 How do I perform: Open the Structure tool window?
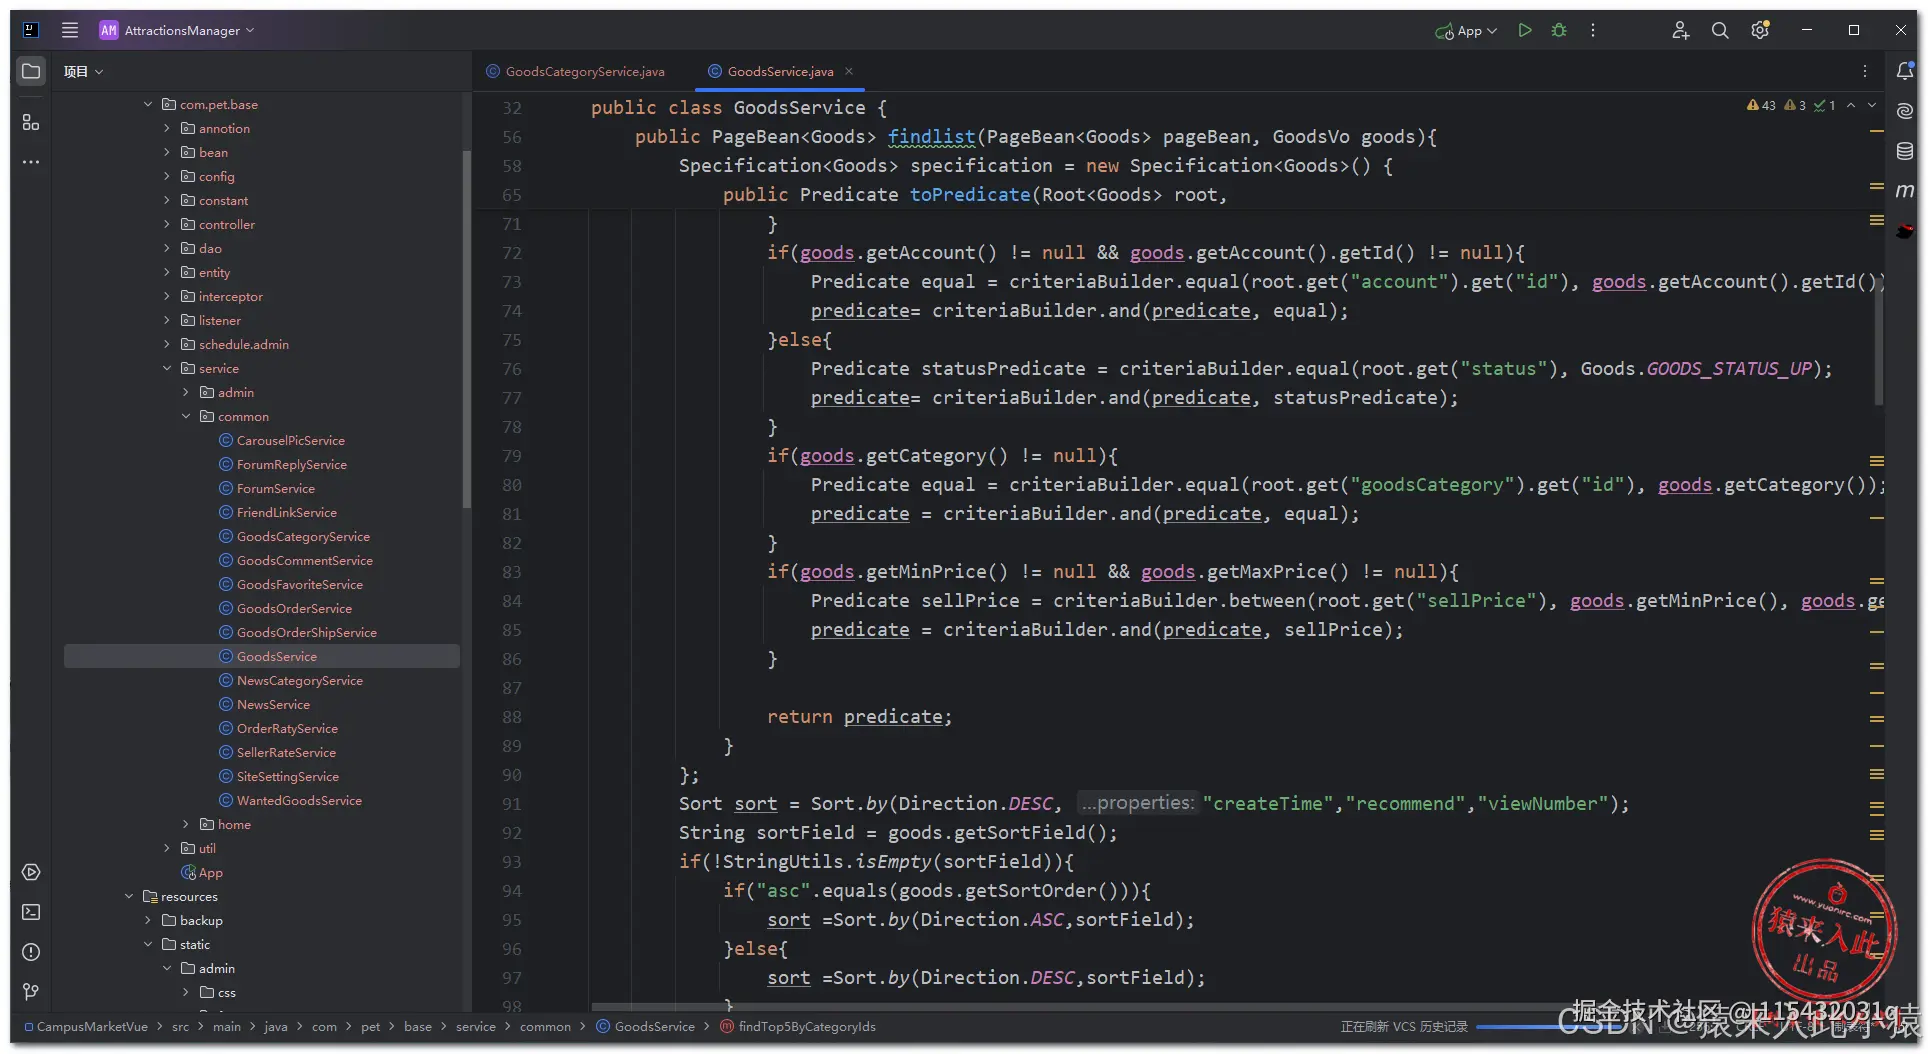(x=31, y=122)
